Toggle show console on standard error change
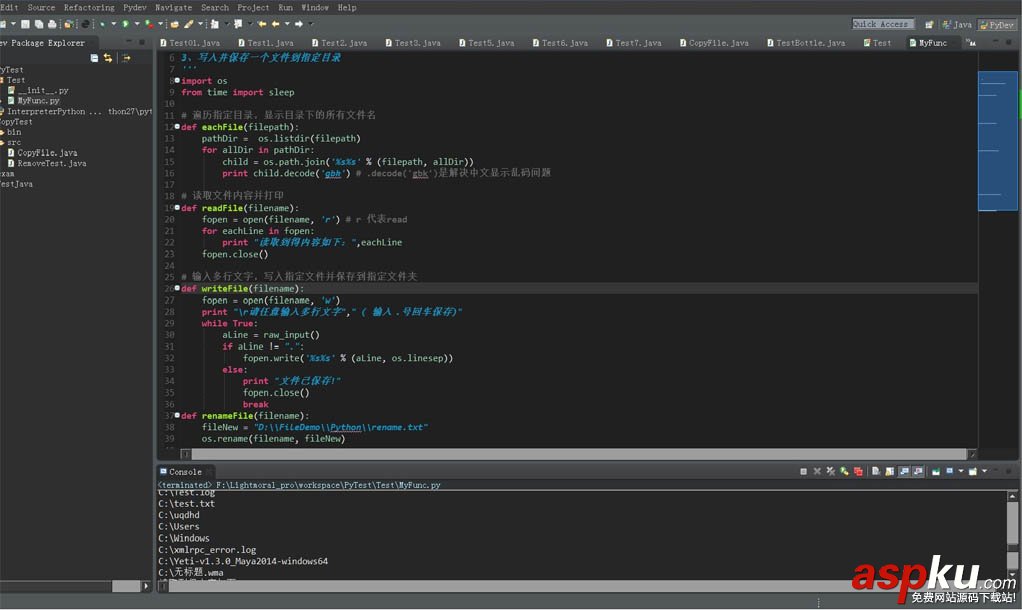1022x610 pixels. [918, 471]
